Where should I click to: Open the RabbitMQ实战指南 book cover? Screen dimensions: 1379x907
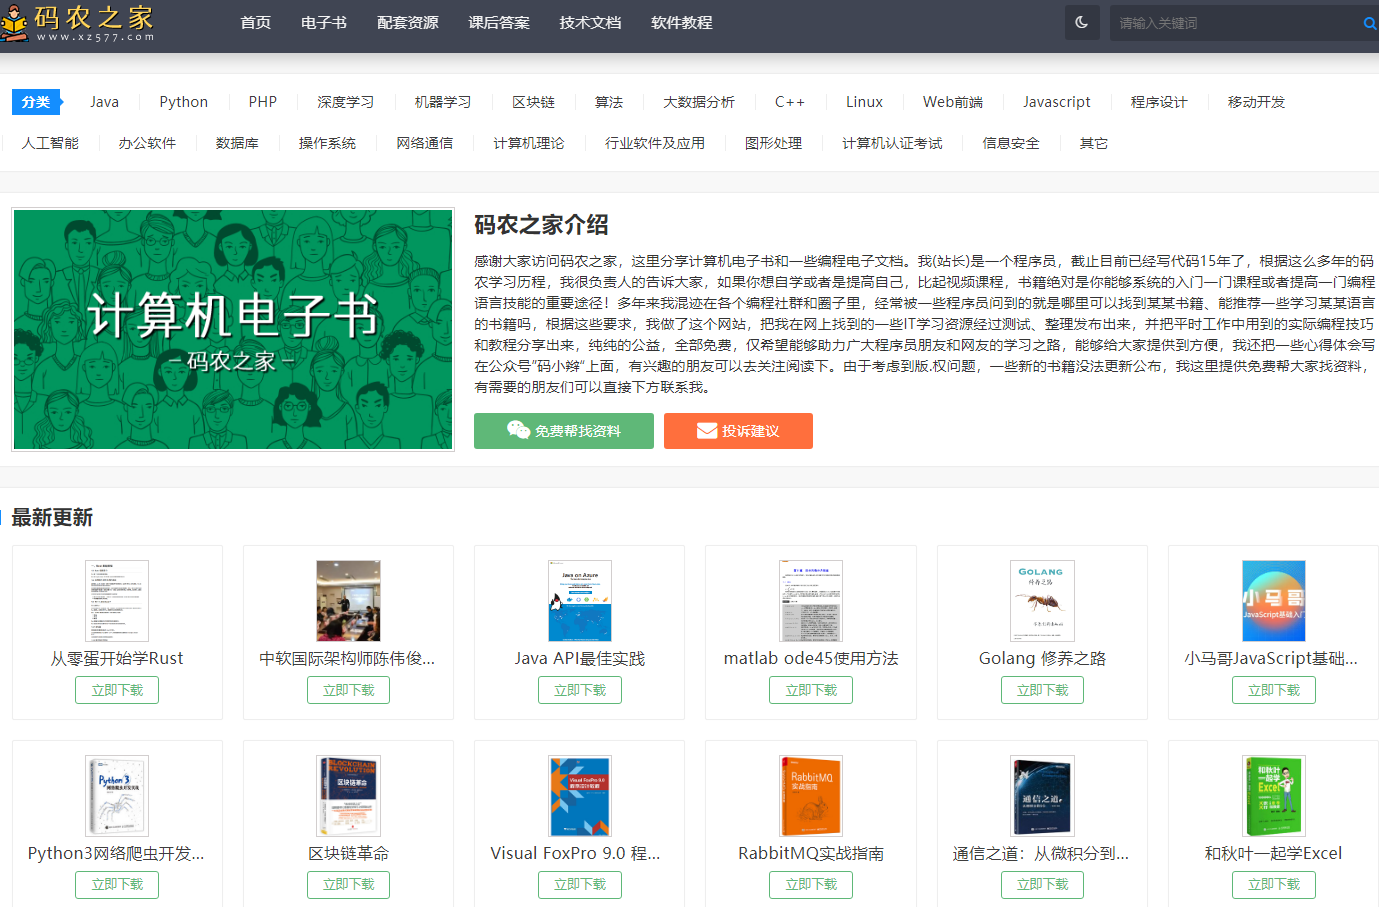click(x=811, y=795)
